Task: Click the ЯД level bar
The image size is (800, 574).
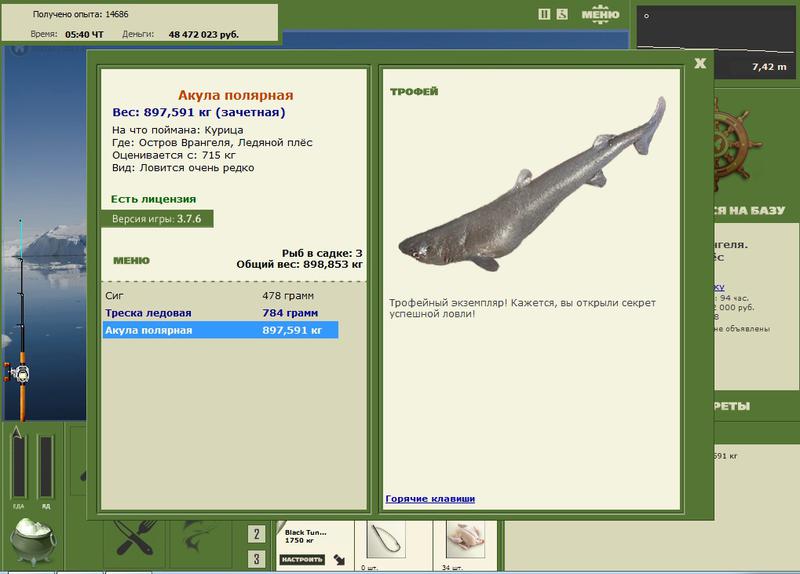Action: click(46, 466)
